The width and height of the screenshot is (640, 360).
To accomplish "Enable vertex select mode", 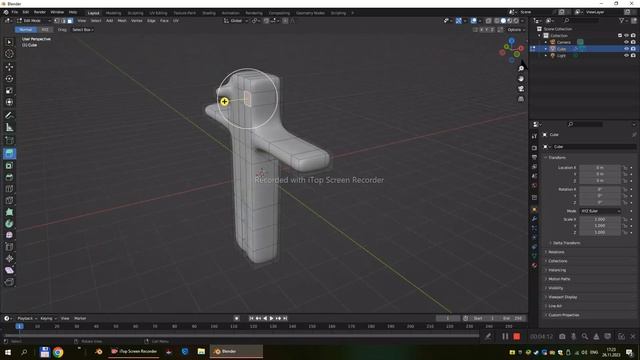I will tap(57, 20).
